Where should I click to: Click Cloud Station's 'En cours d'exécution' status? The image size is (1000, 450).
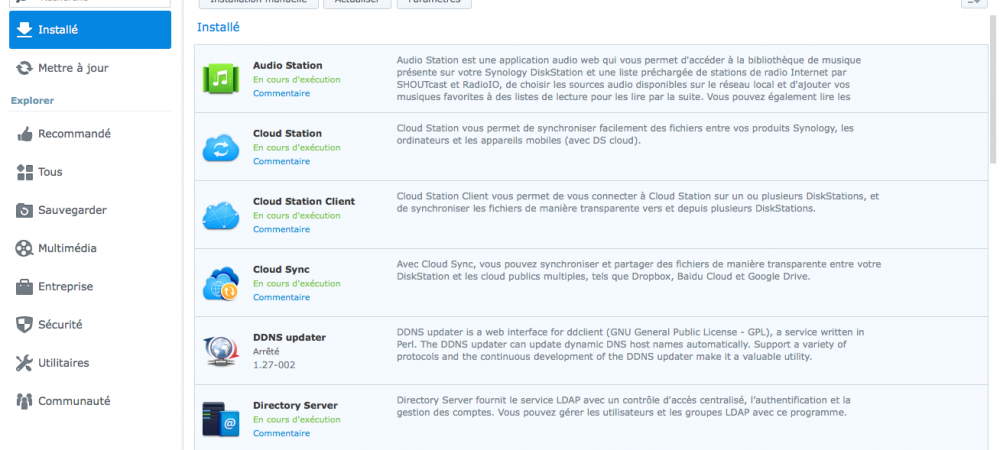click(x=297, y=148)
